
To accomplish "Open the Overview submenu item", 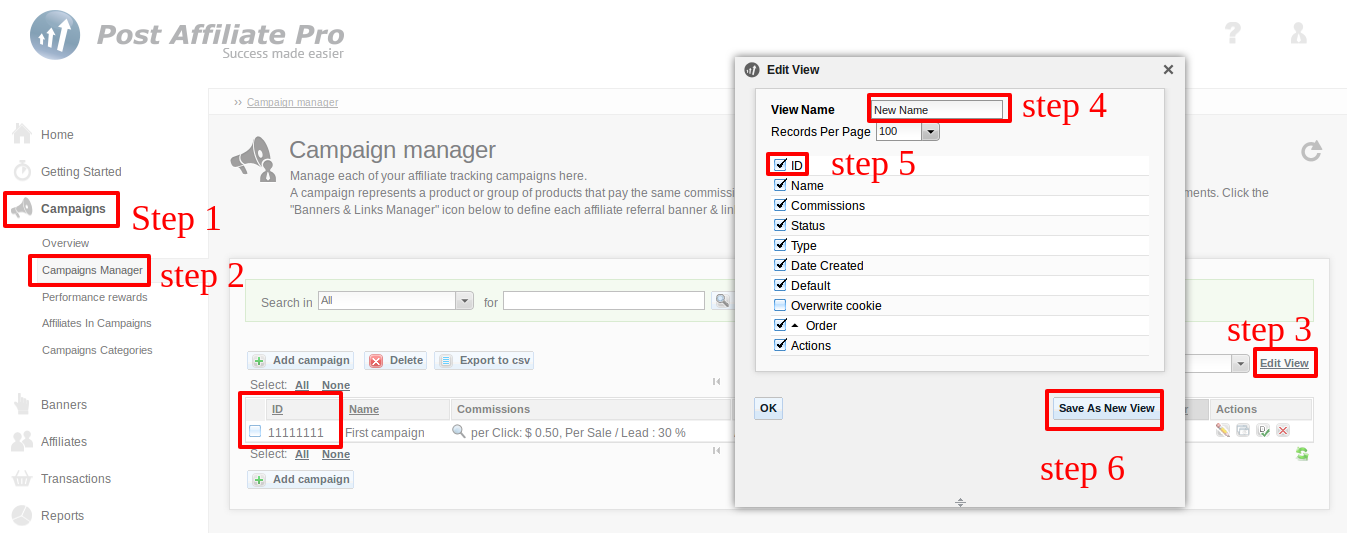I will click(65, 243).
